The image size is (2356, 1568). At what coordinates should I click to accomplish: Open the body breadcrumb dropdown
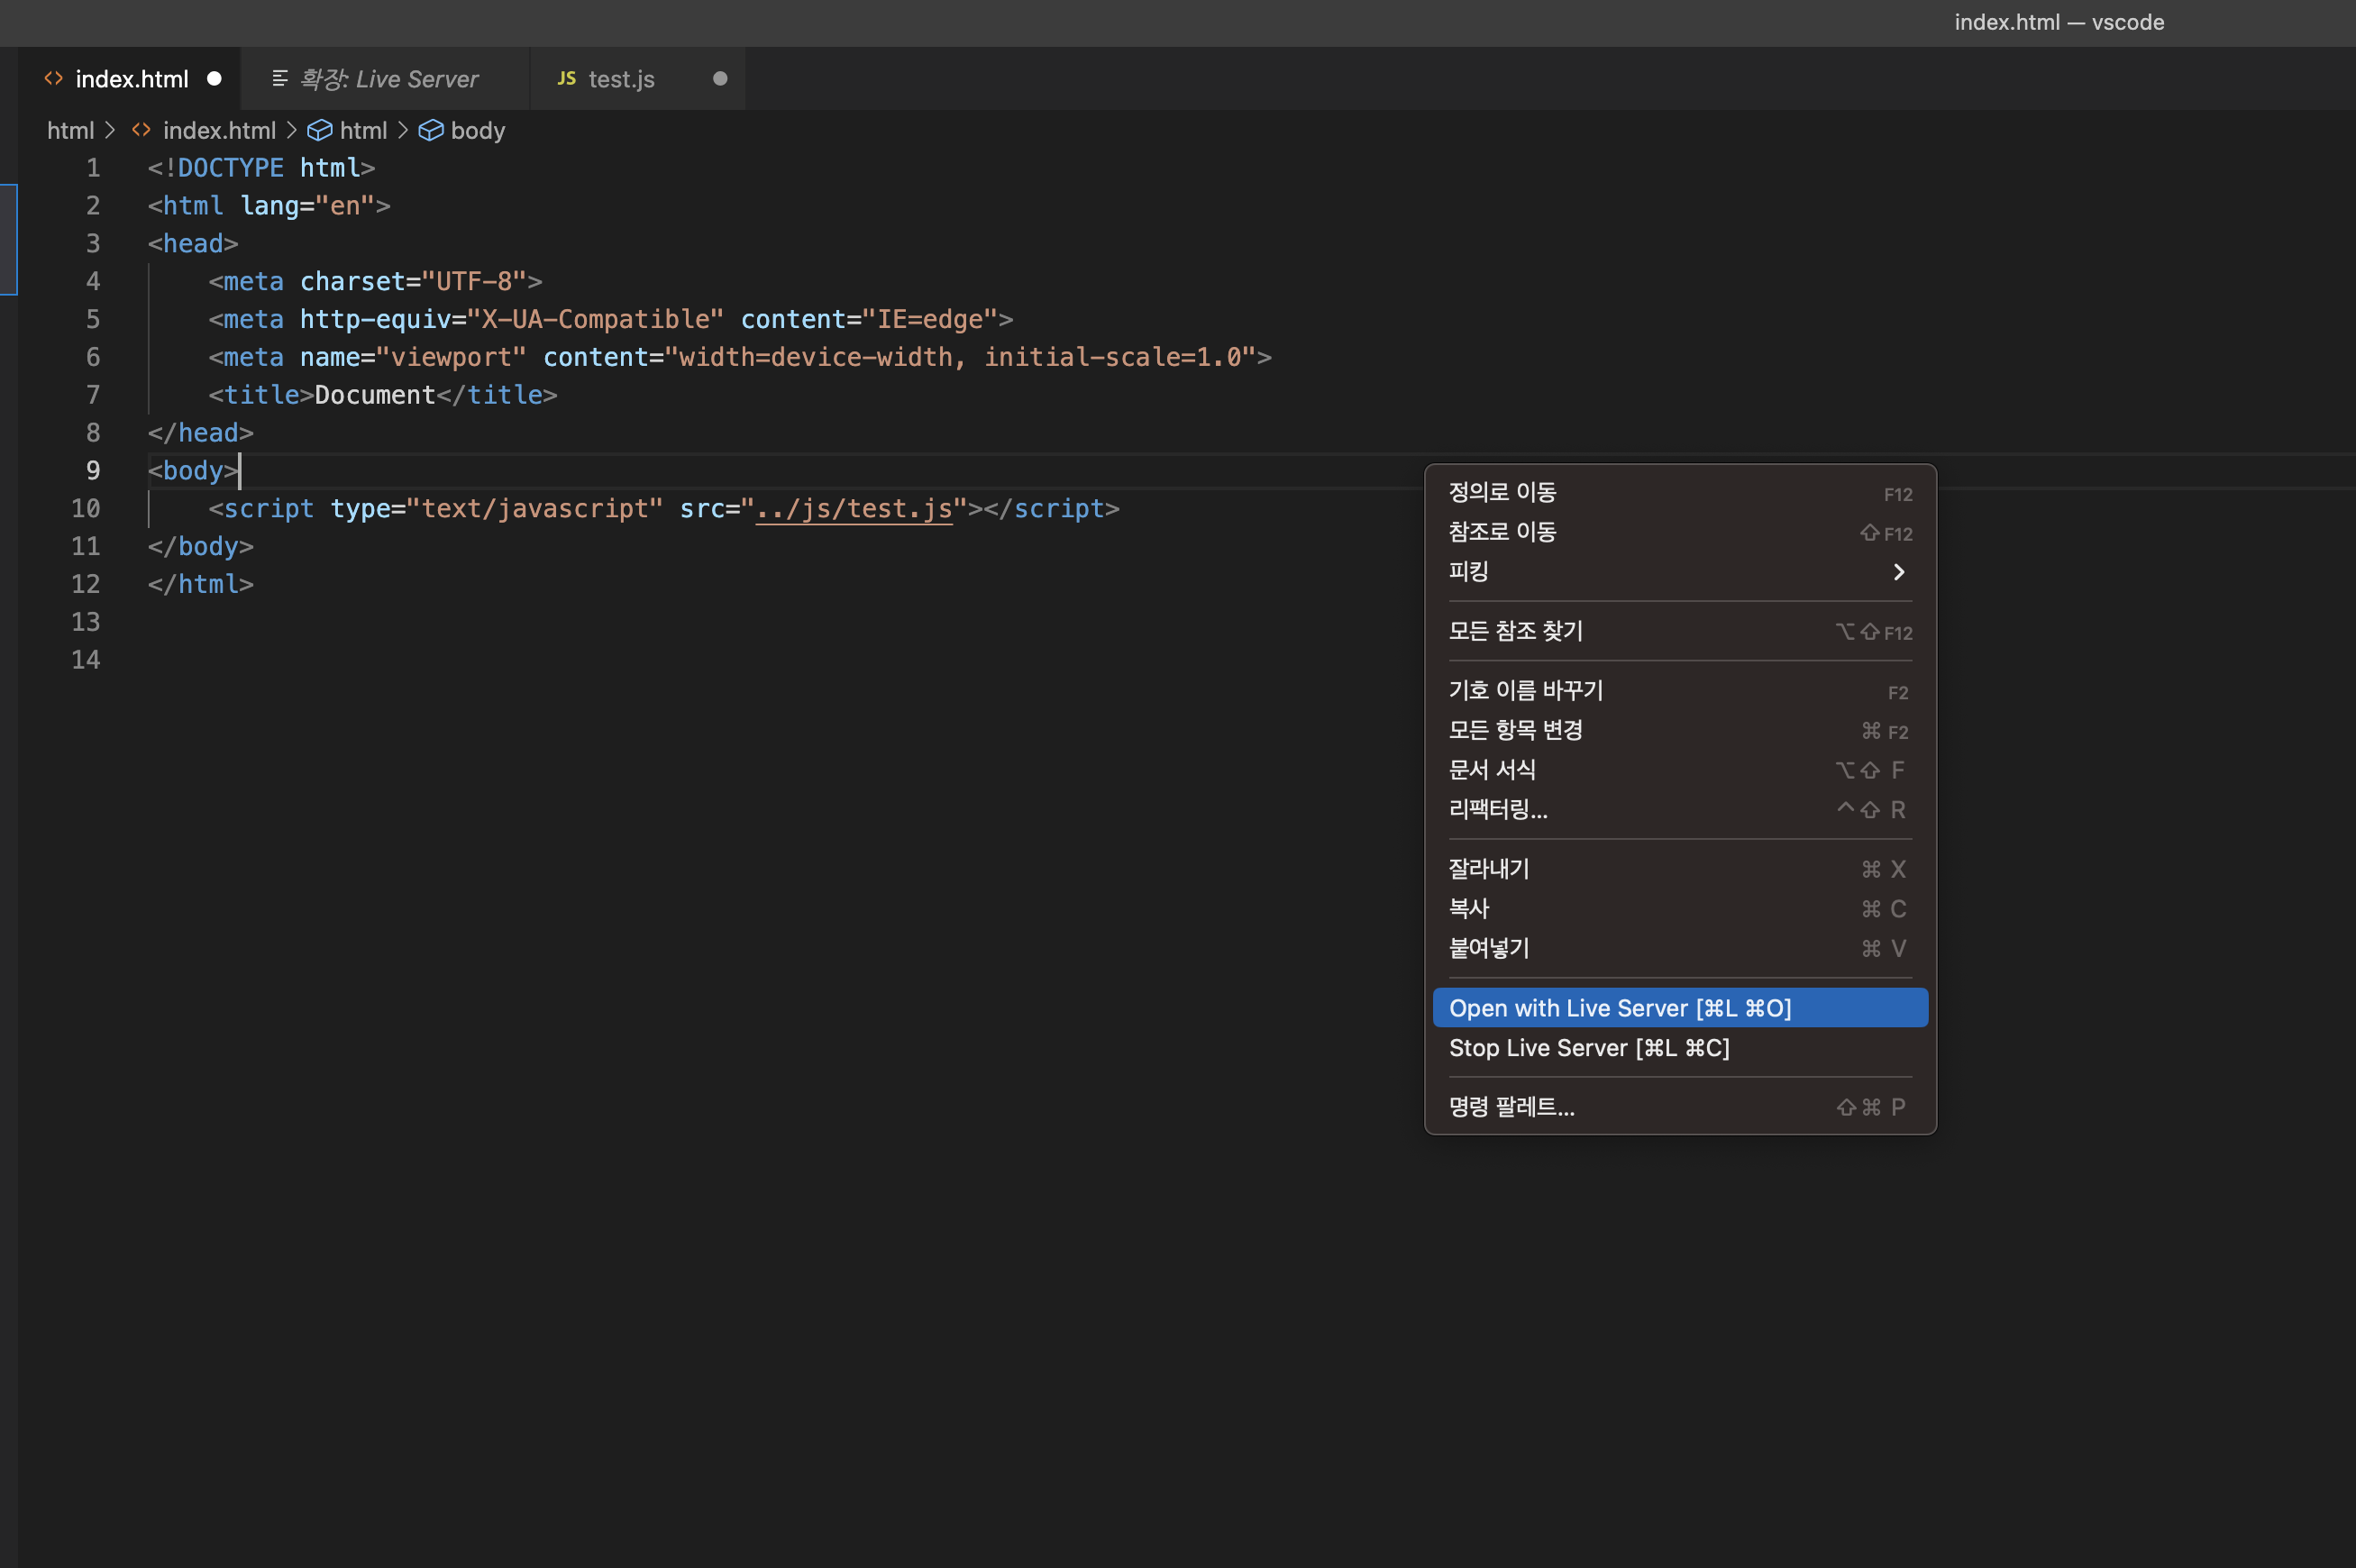[477, 131]
